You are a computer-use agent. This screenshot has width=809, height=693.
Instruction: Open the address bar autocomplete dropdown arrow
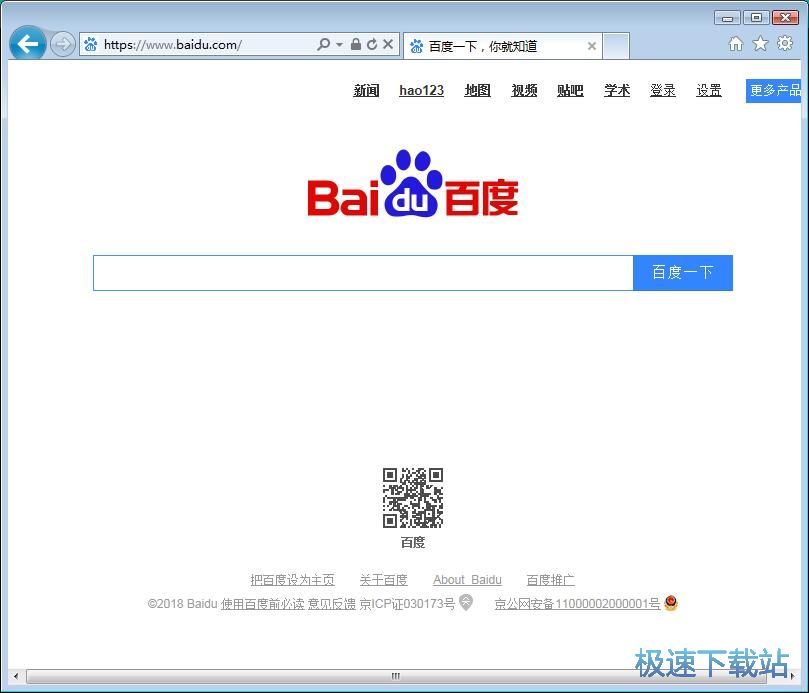click(339, 45)
